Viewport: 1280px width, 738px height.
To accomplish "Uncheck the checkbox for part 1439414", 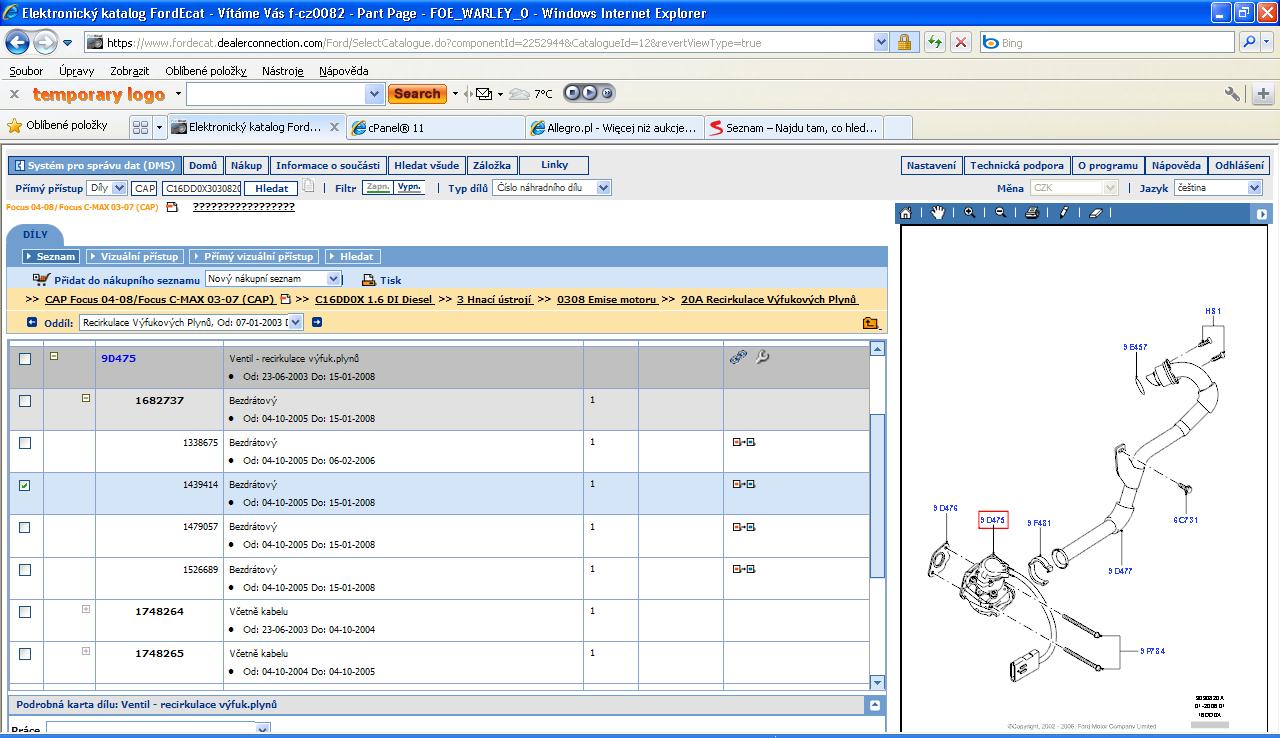I will point(25,485).
